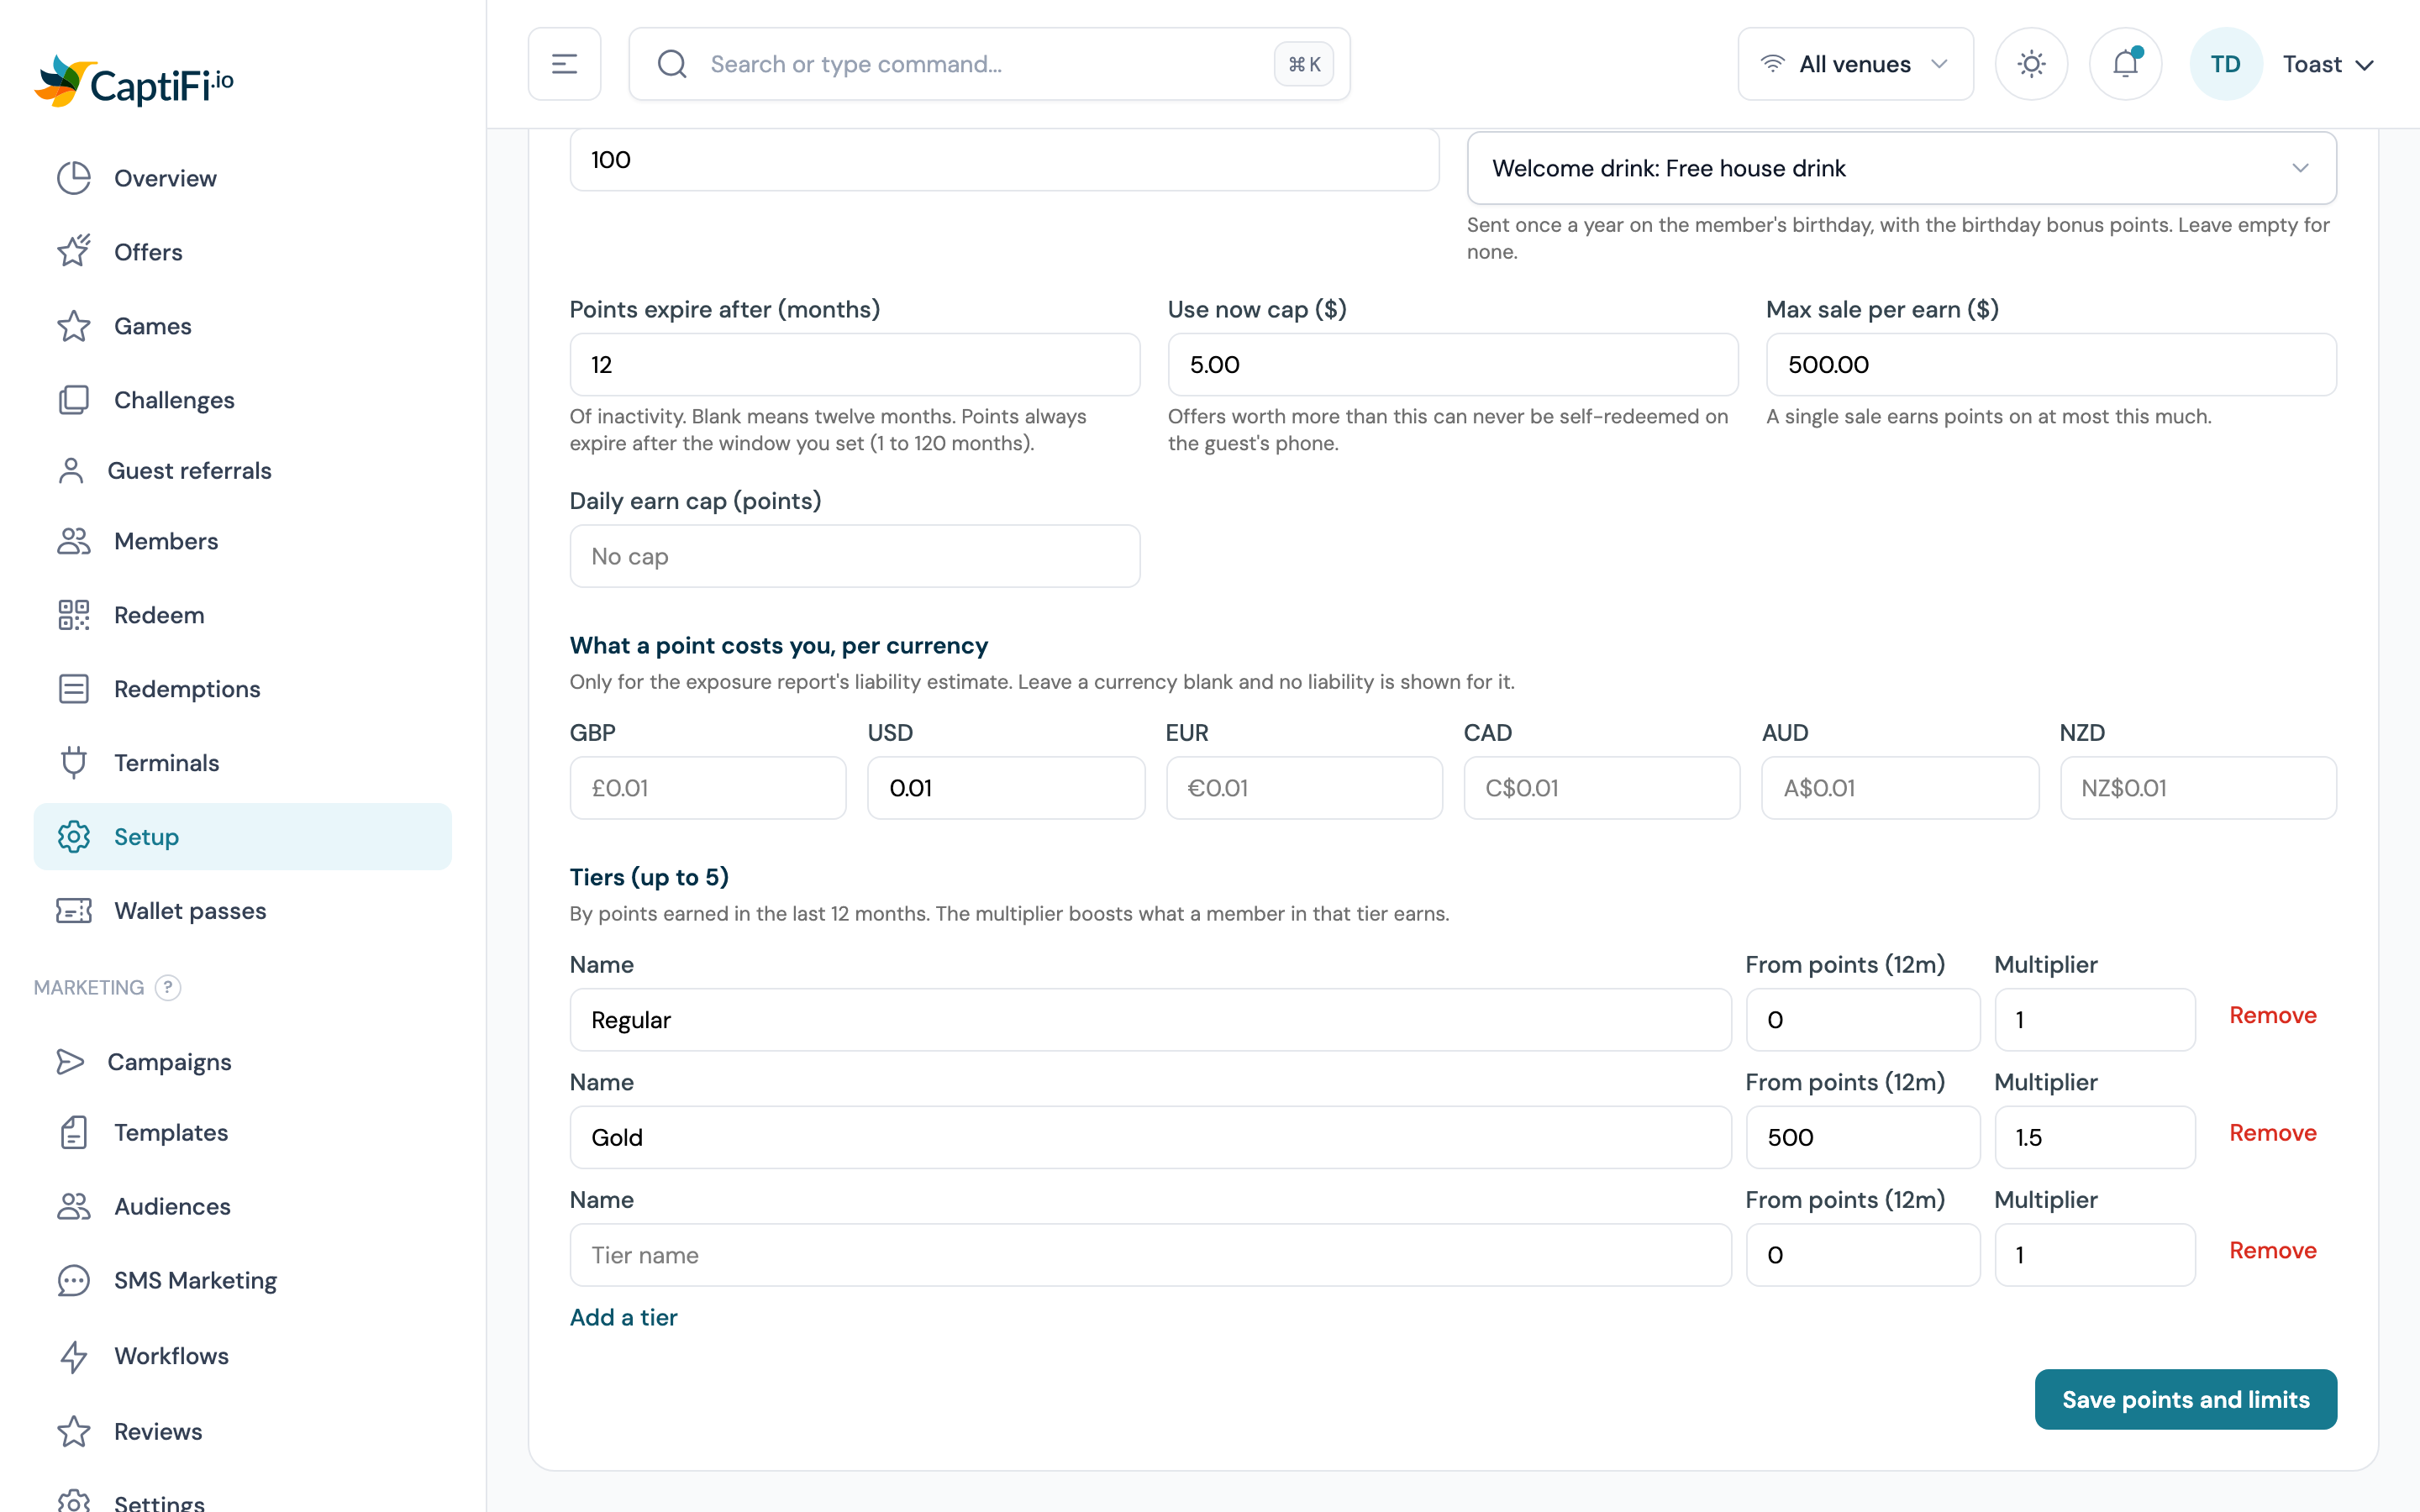Select Setup in the sidebar
This screenshot has width=2420, height=1512.
[242, 837]
